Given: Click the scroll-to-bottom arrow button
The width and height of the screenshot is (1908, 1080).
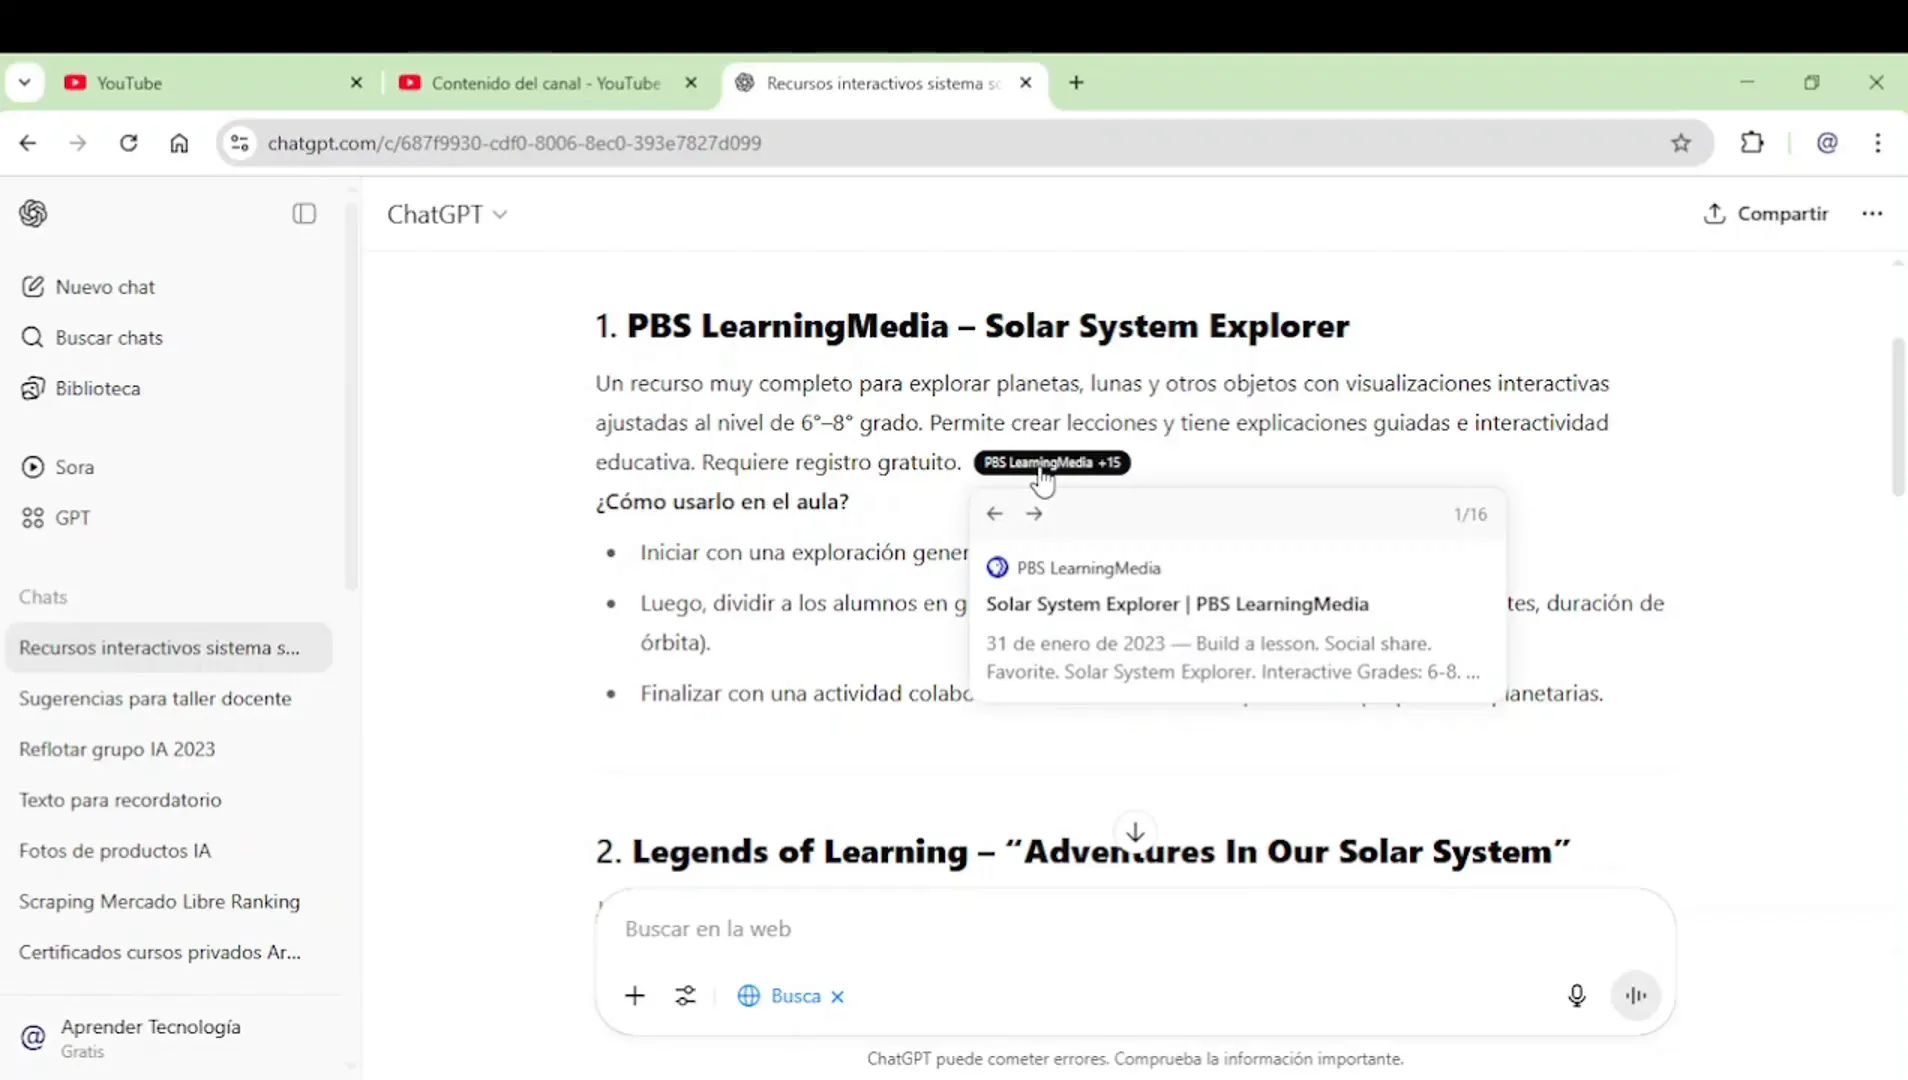Looking at the screenshot, I should 1135,832.
